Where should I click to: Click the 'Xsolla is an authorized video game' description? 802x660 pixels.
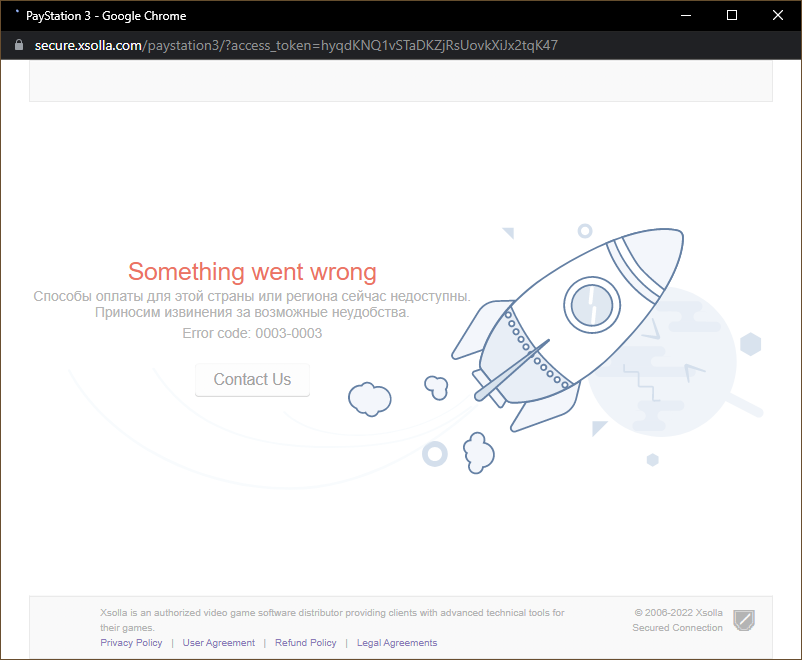pyautogui.click(x=332, y=620)
